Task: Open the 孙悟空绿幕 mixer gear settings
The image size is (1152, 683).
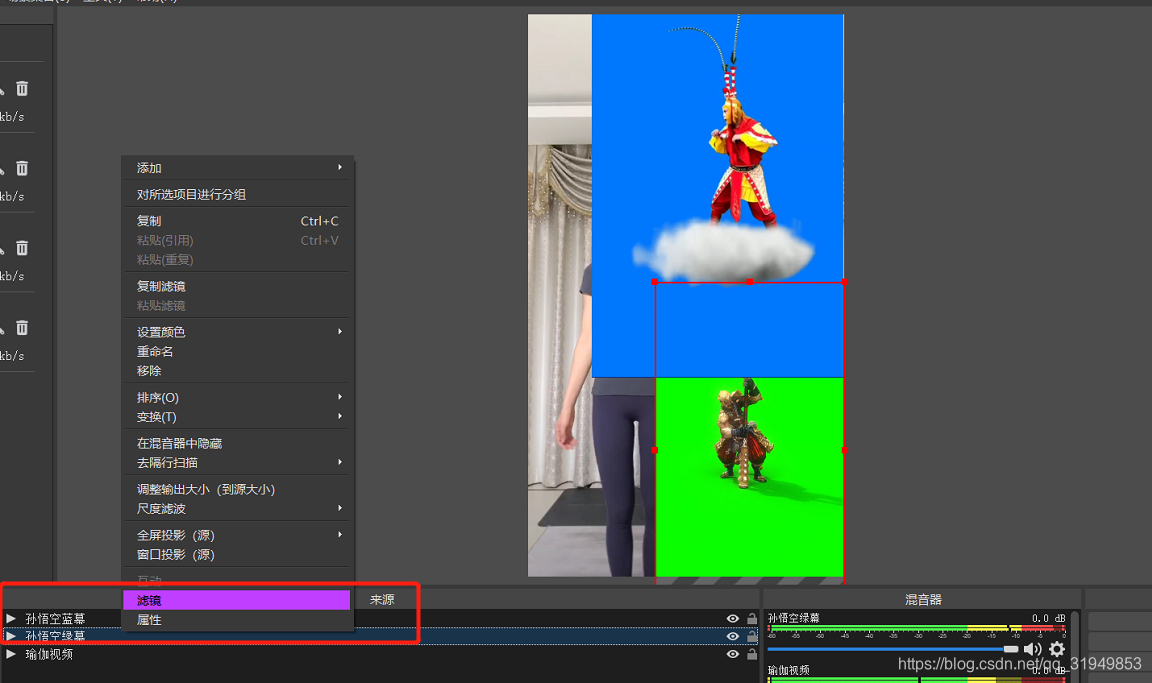Action: (1056, 649)
